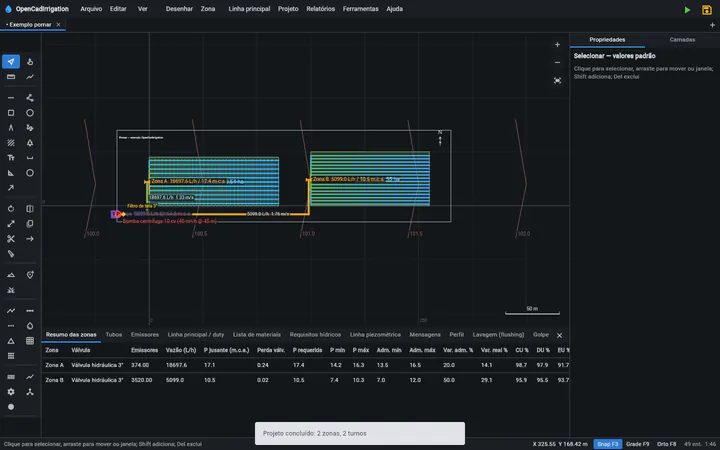The image size is (720, 450).
Task: Click the rotate tool icon
Action: pyautogui.click(x=11, y=208)
